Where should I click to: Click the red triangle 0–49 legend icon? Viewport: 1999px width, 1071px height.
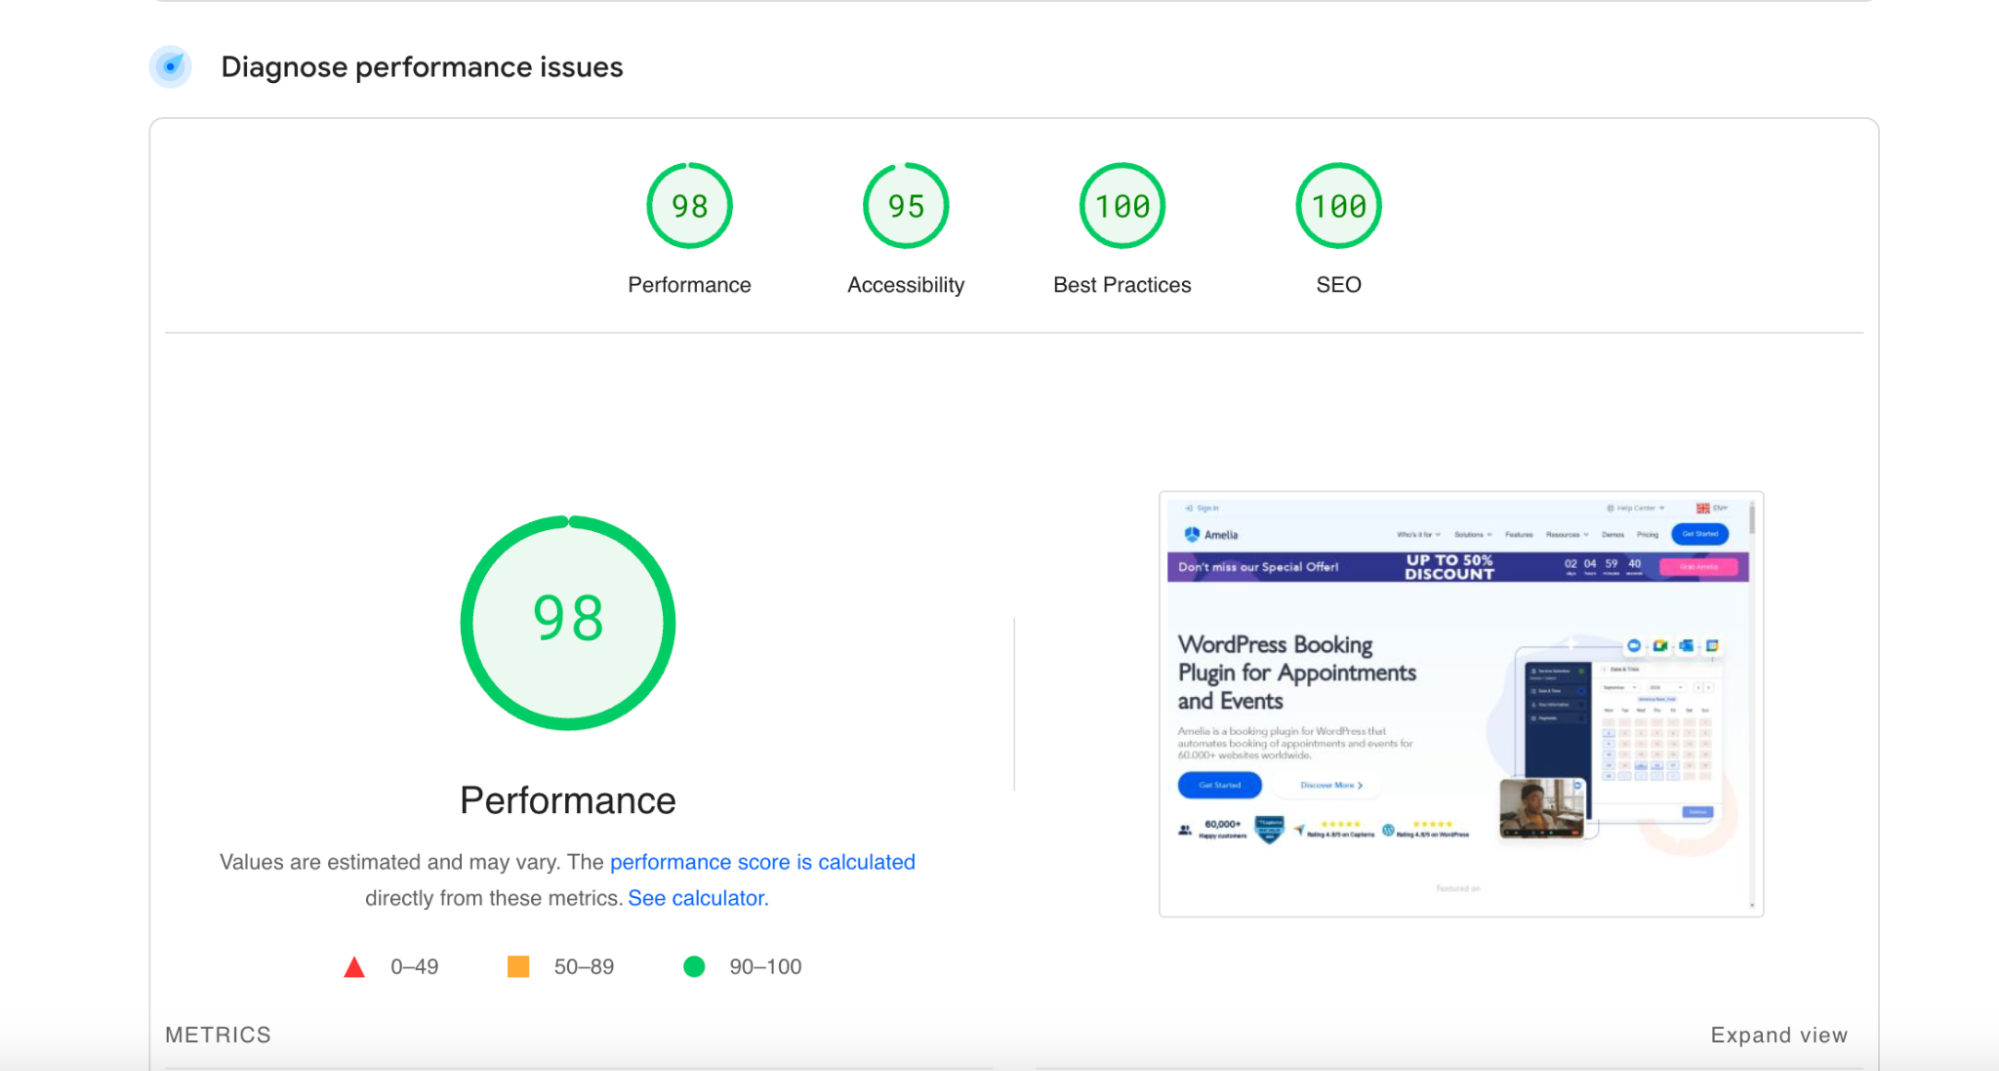354,967
